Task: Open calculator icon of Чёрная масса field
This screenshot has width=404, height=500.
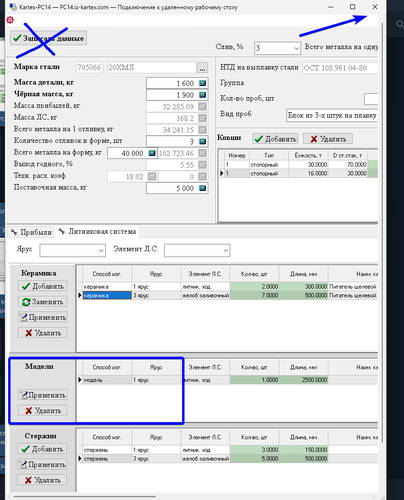Action: point(202,95)
